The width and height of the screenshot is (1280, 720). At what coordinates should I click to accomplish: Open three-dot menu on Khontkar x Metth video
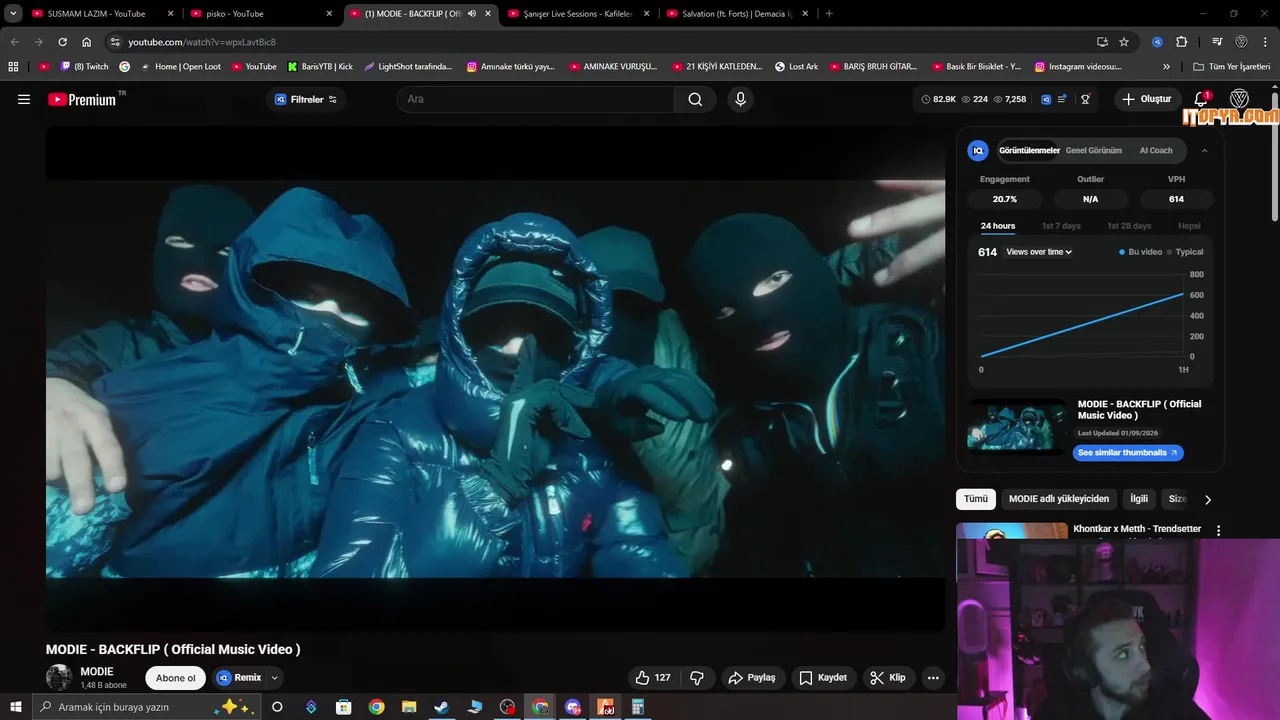(1218, 530)
